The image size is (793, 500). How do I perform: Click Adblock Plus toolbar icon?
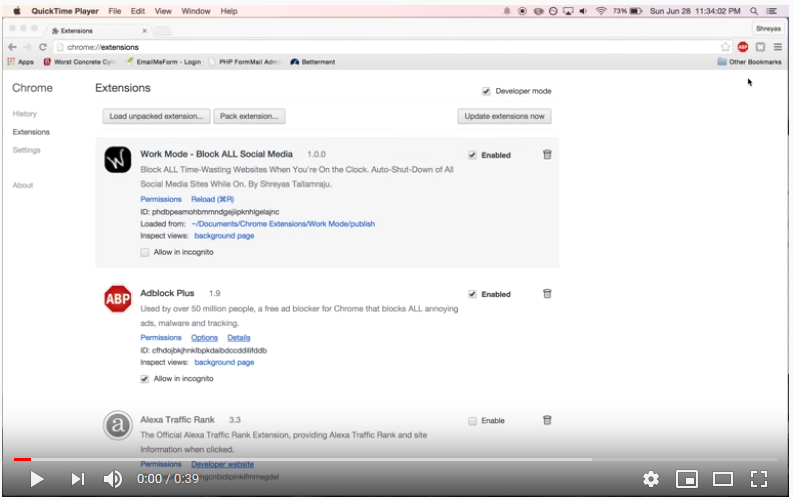click(x=743, y=47)
